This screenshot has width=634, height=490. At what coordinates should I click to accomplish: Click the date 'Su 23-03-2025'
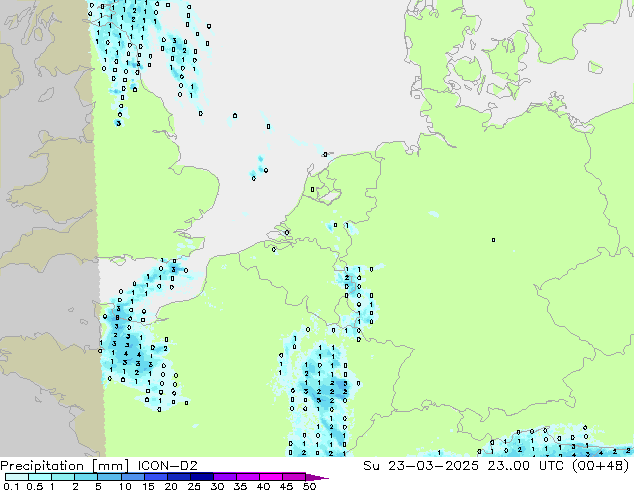pyautogui.click(x=421, y=466)
